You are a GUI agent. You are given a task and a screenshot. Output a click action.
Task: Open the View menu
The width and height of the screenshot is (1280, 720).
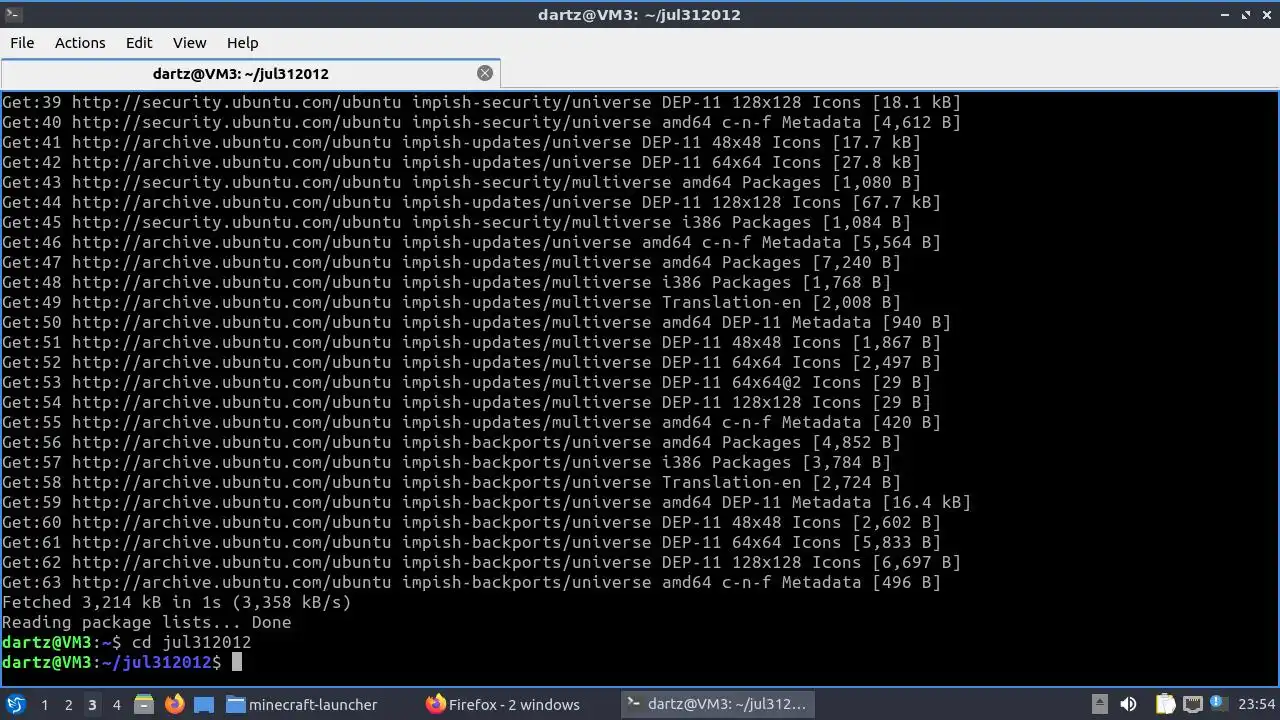(x=189, y=42)
